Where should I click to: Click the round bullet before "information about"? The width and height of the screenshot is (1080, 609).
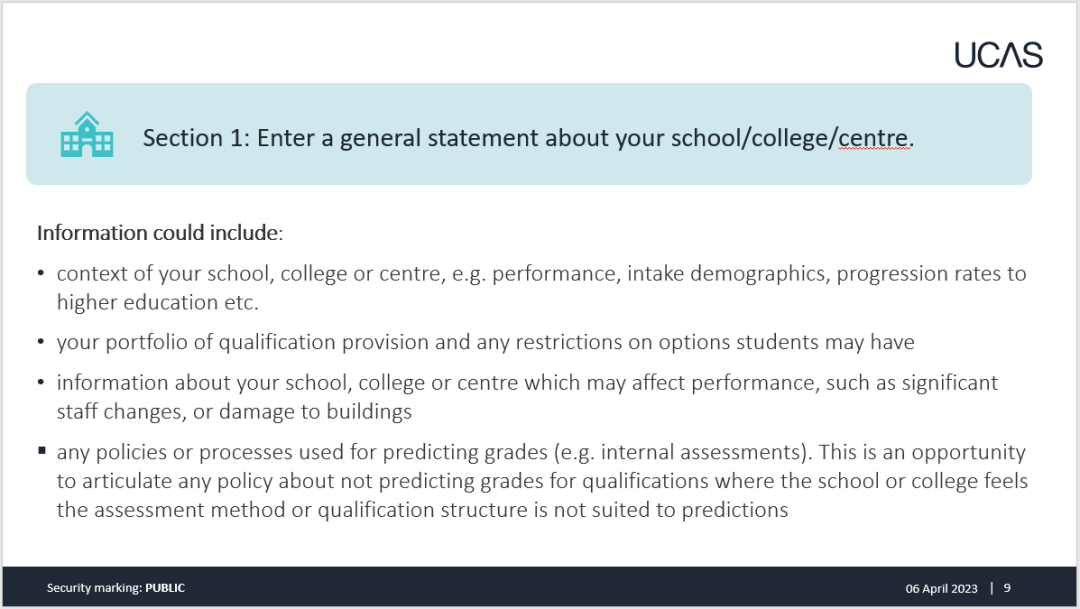(41, 383)
